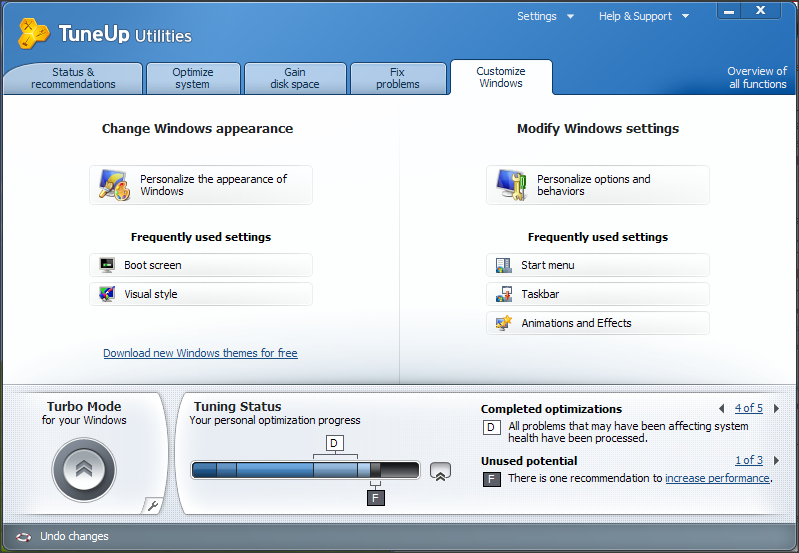Click the D badge under Completed optimizations
The width and height of the screenshot is (799, 553).
491,428
